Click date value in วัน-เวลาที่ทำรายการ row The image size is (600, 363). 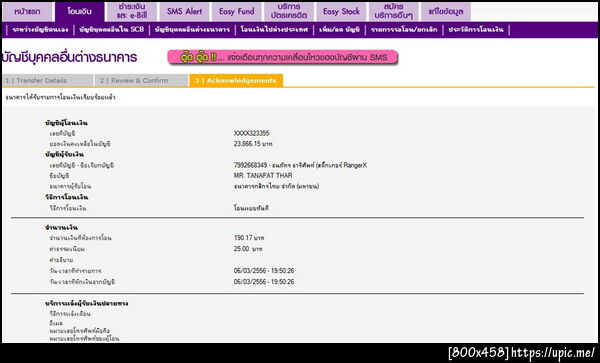[x=264, y=271]
